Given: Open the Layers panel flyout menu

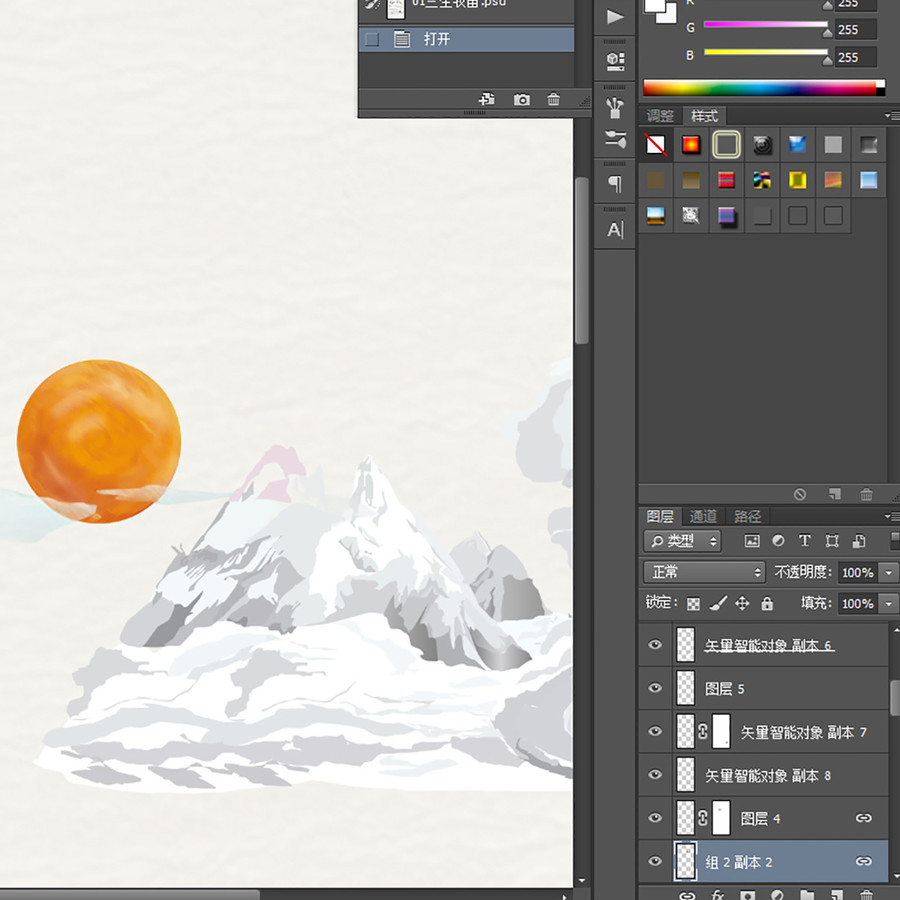Looking at the screenshot, I should click(x=891, y=517).
